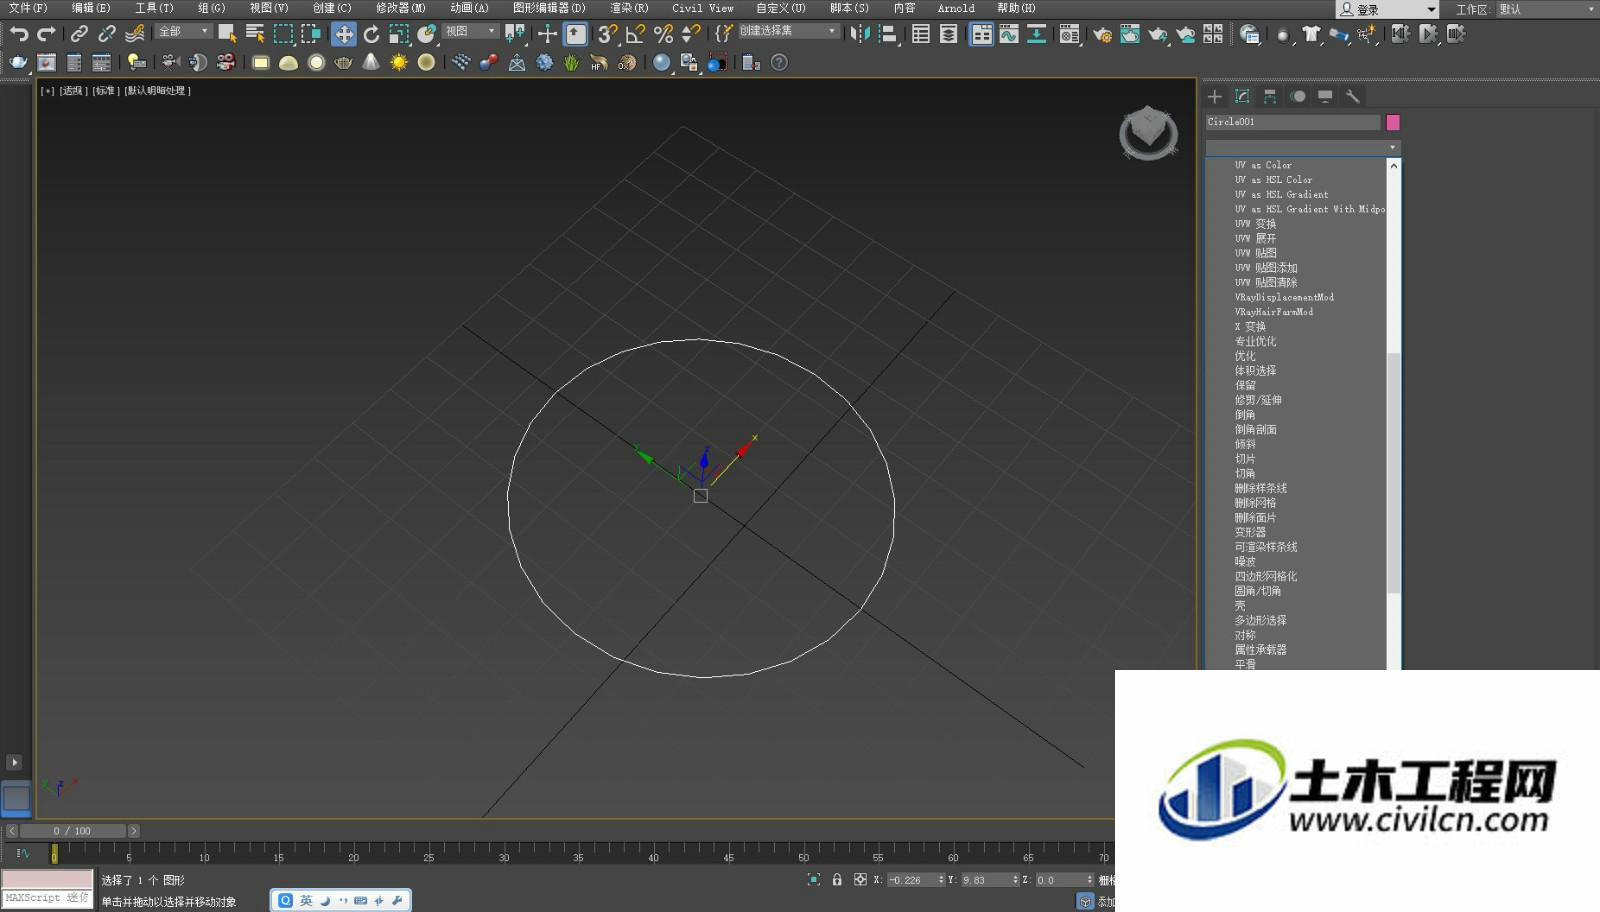1600x912 pixels.
Task: Open the 工作区 默认 workspace dropdown
Action: [1546, 9]
